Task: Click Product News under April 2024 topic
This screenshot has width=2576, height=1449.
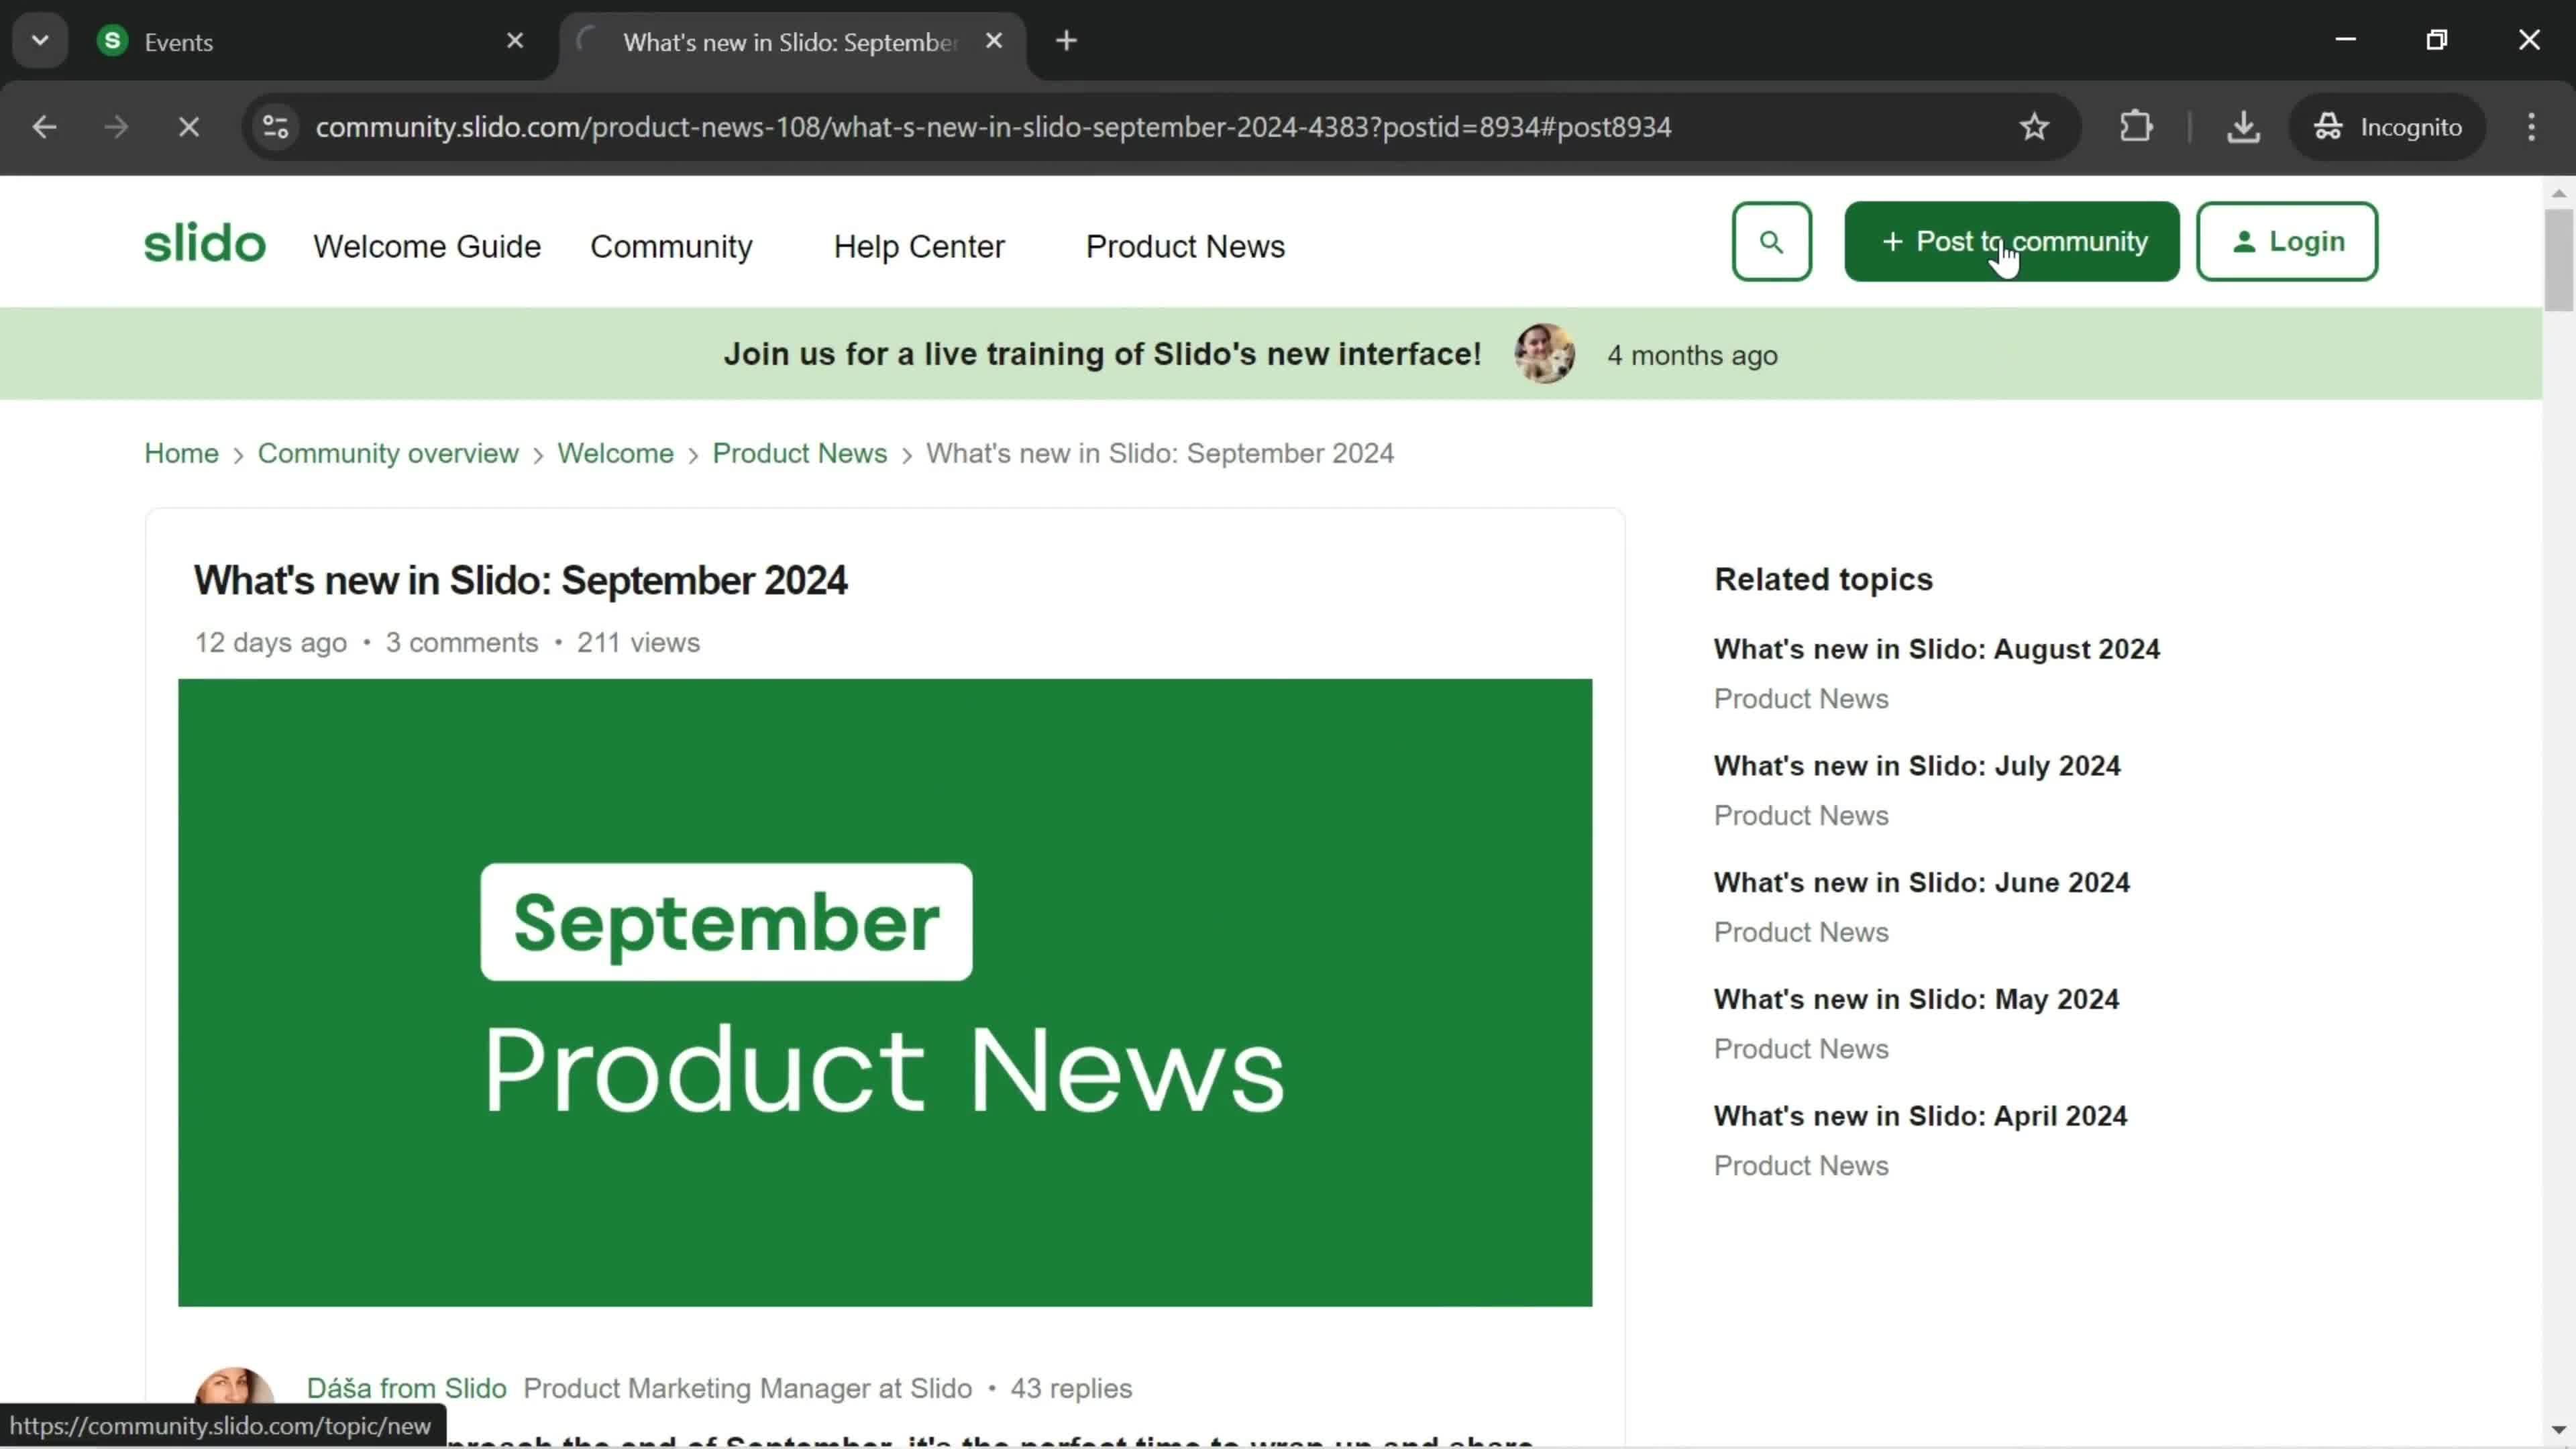Action: (x=1801, y=1165)
